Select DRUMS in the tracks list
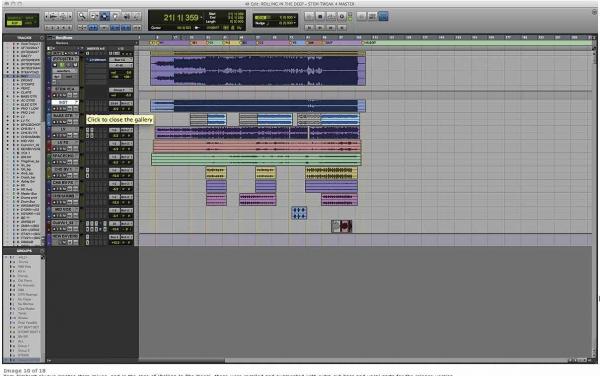Image resolution: width=600 pixels, height=376 pixels. 27,80
